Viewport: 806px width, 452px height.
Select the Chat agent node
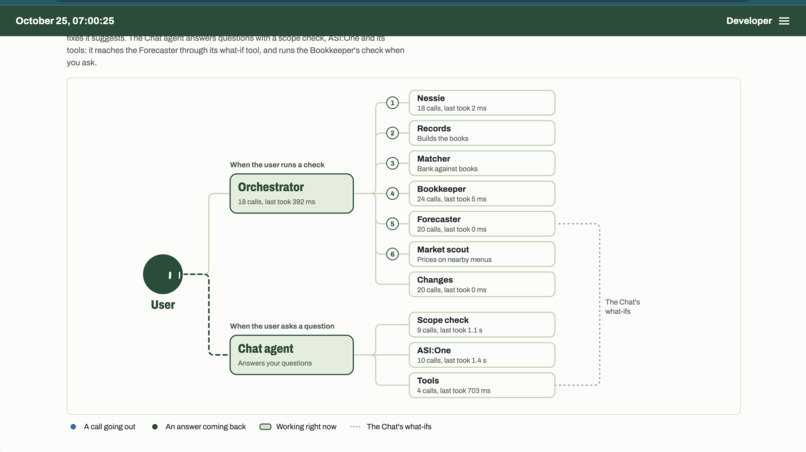point(291,355)
